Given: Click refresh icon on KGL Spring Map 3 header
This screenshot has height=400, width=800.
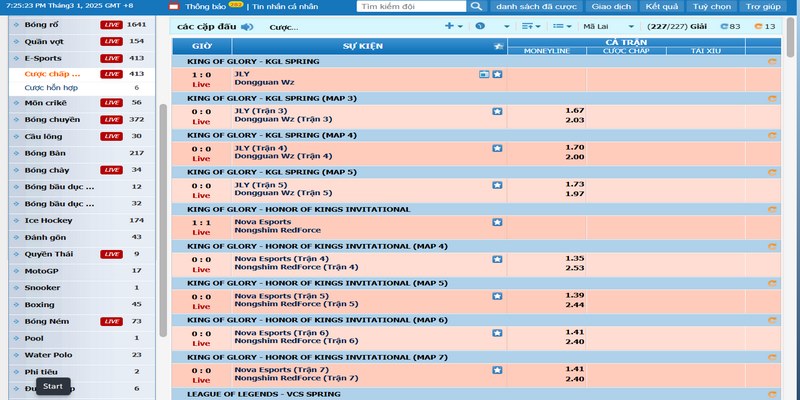Looking at the screenshot, I should pos(771,98).
